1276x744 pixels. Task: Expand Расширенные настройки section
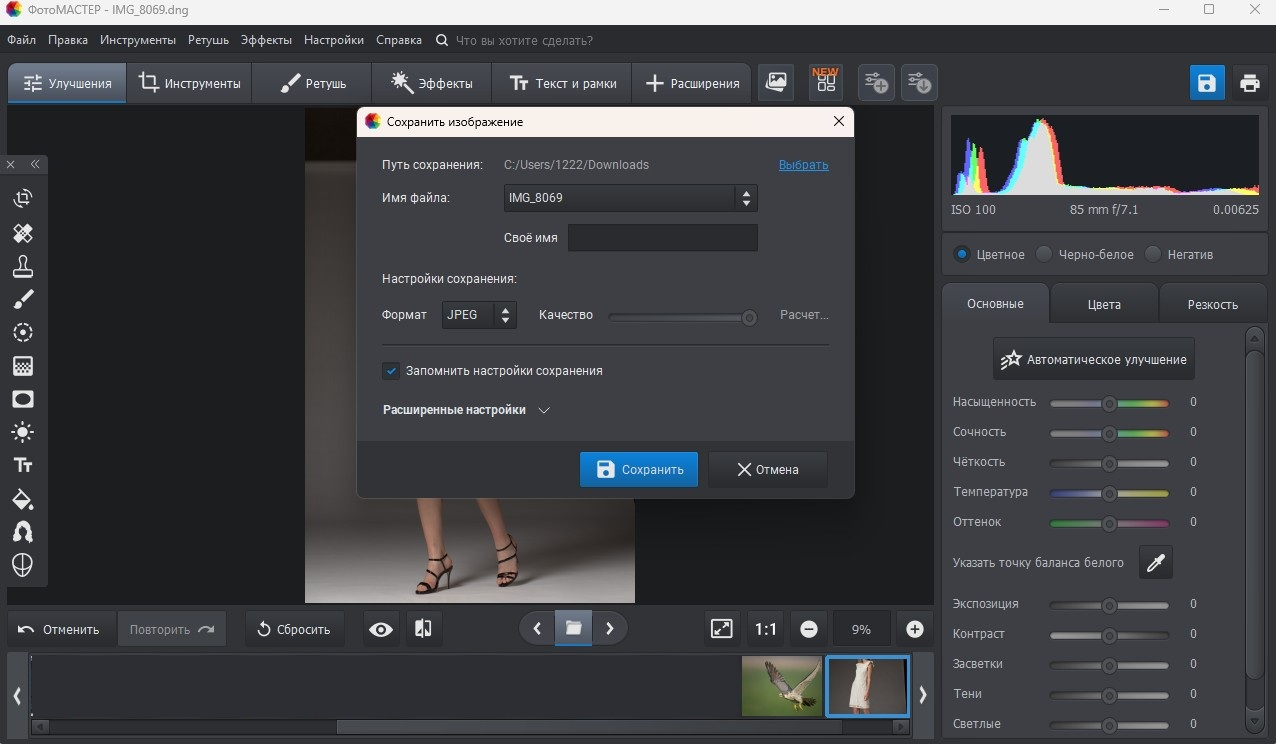click(466, 410)
